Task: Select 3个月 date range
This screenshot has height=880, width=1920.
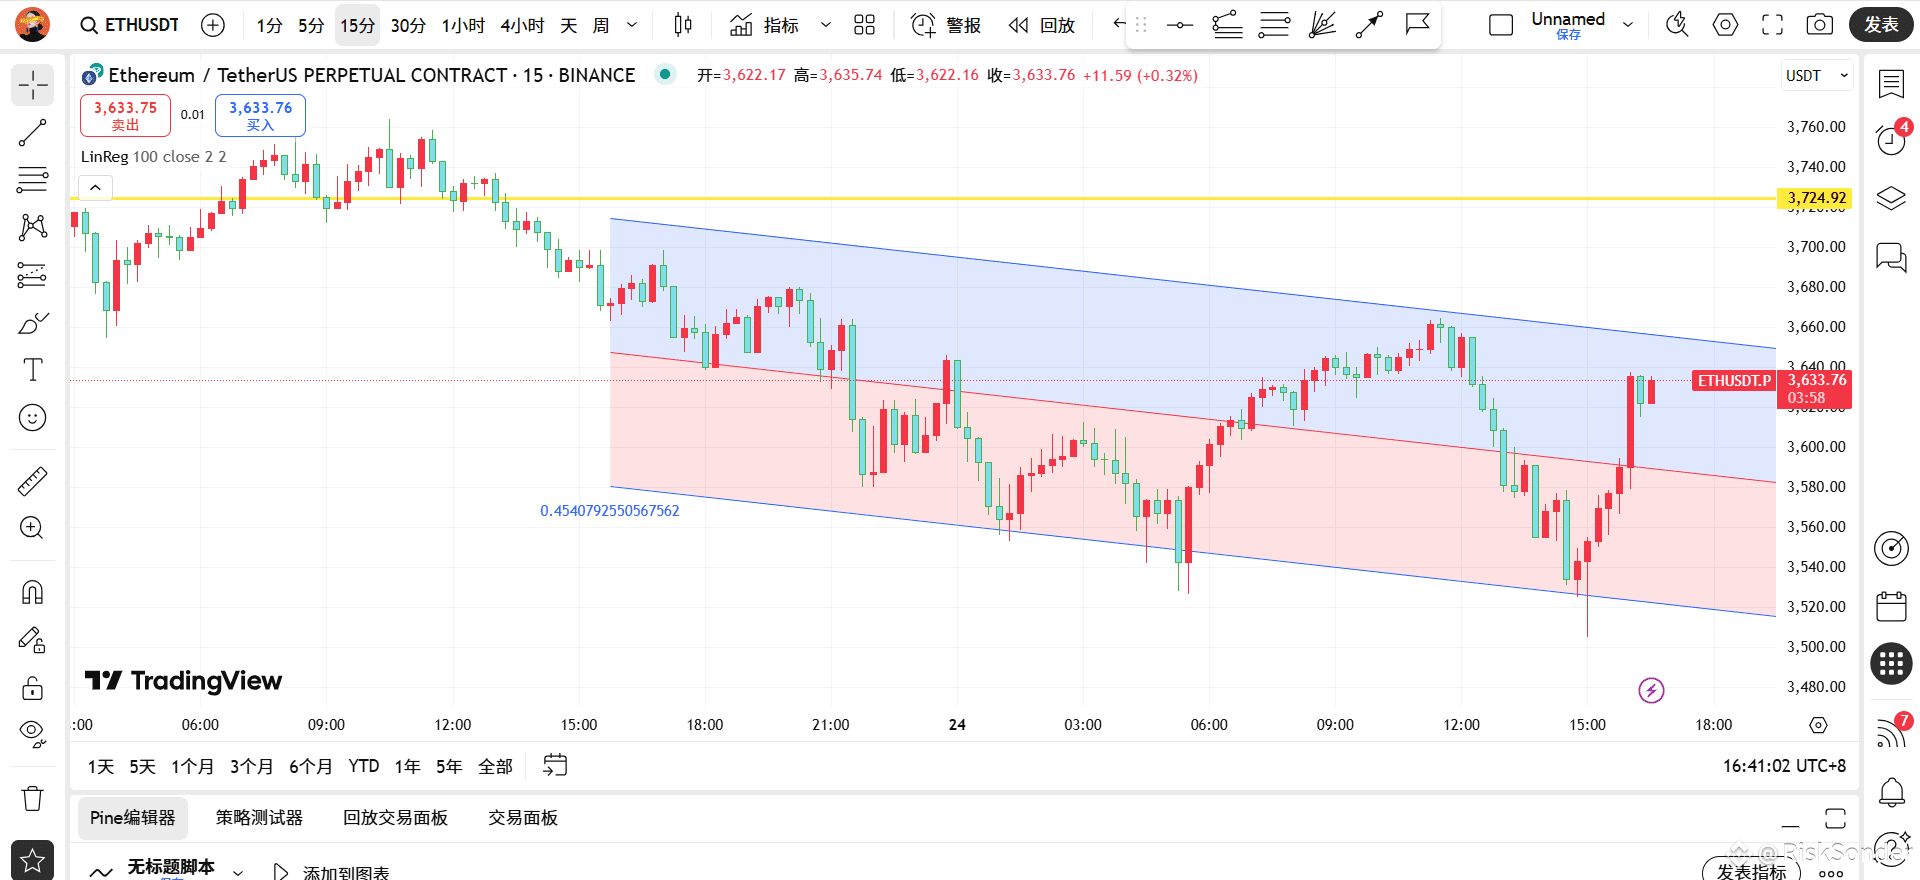Action: (251, 766)
